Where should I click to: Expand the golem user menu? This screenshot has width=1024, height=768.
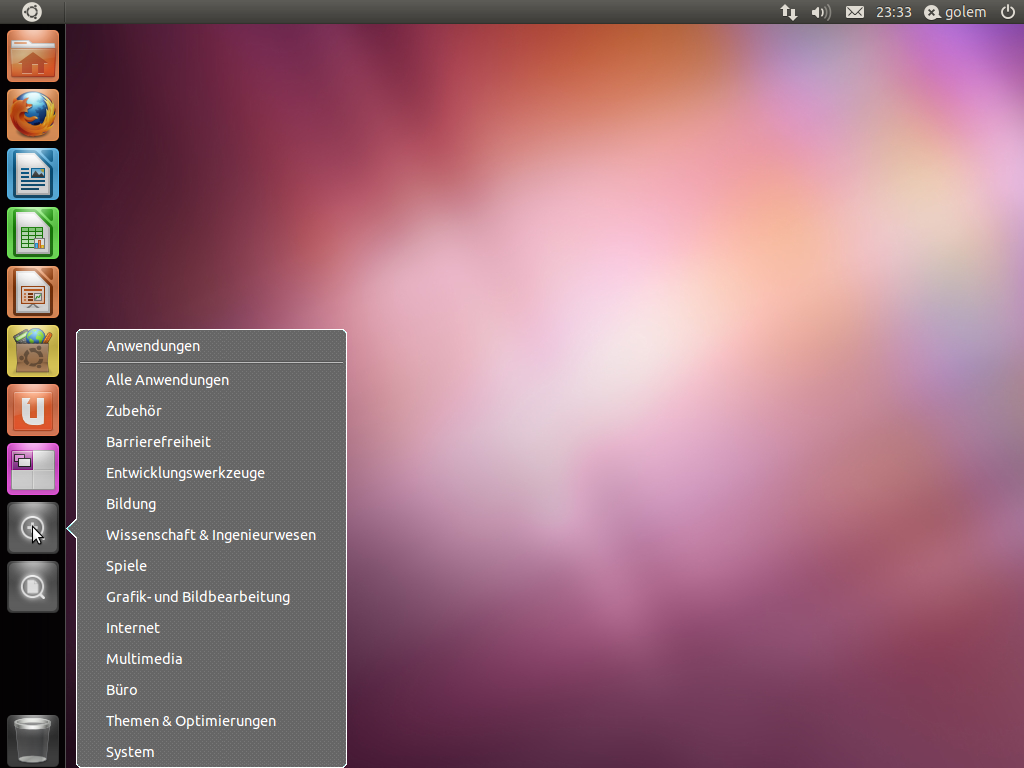(x=955, y=12)
